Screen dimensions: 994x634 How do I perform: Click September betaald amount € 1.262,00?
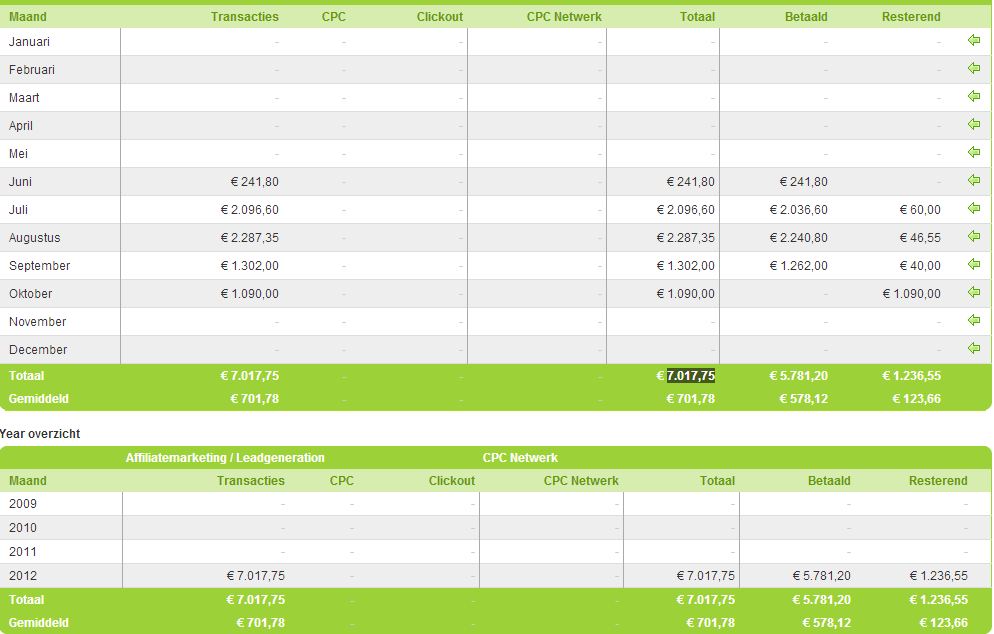798,266
